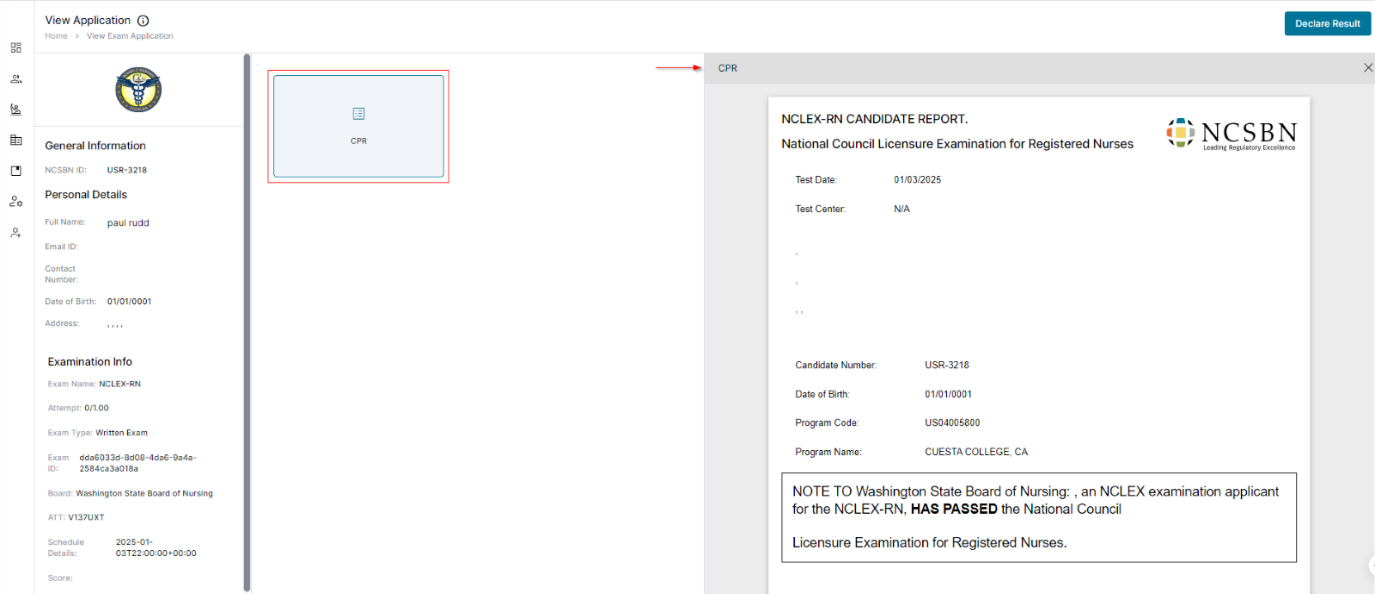Click sidebar Date of Birth value 01/01/0001
1375x594 pixels.
(129, 301)
